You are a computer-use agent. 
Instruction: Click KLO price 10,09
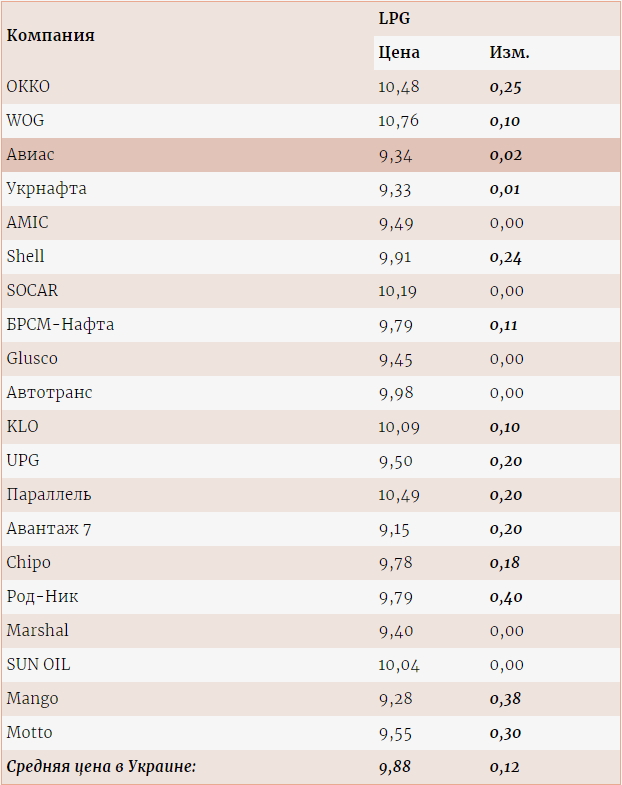pos(399,428)
